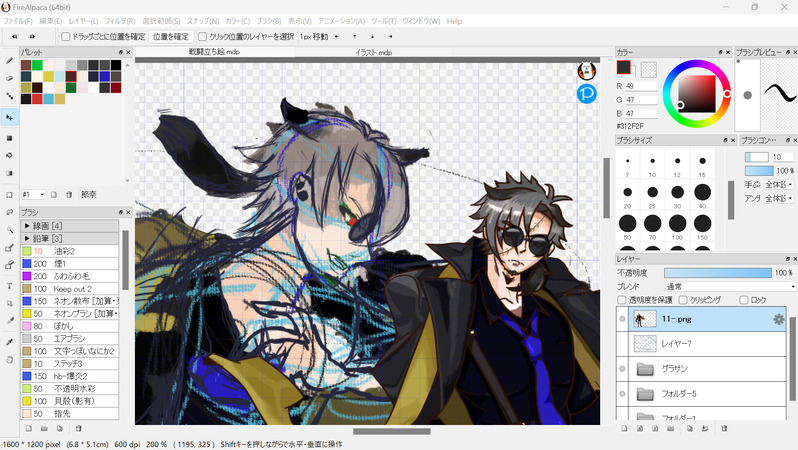
Task: Enable ドラッグごとに位置を確定 checkbox
Action: (66, 37)
